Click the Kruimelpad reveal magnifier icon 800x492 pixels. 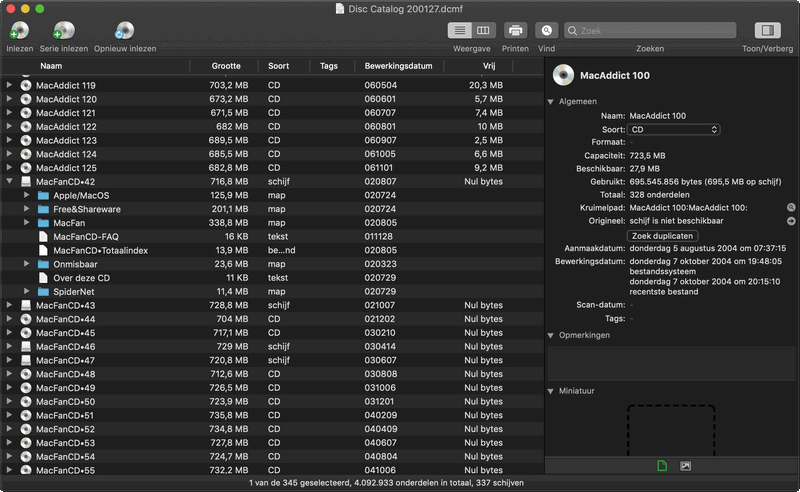click(791, 207)
